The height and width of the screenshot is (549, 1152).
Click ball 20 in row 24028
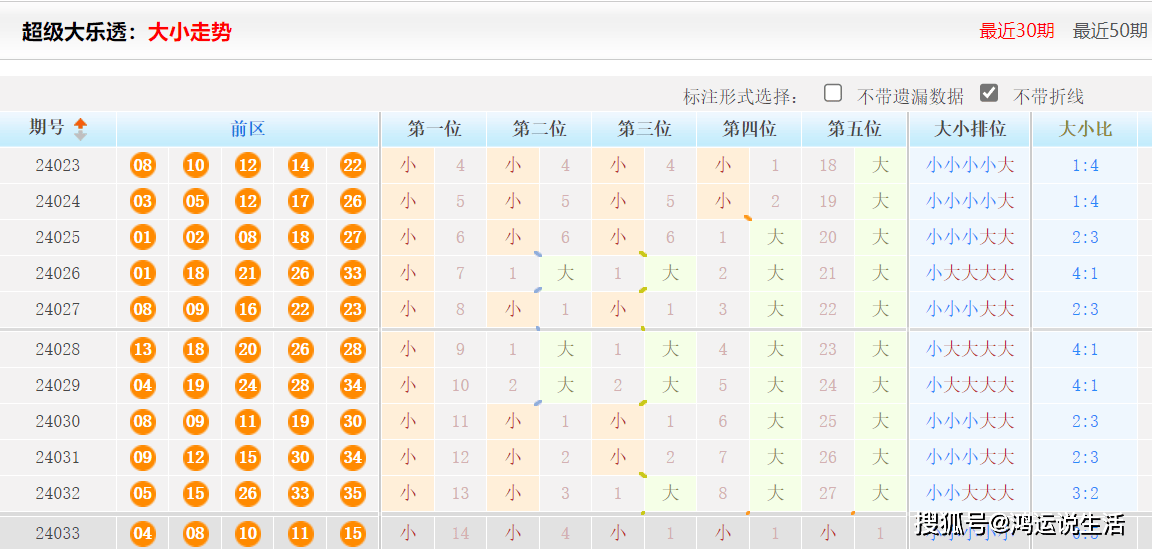click(248, 349)
